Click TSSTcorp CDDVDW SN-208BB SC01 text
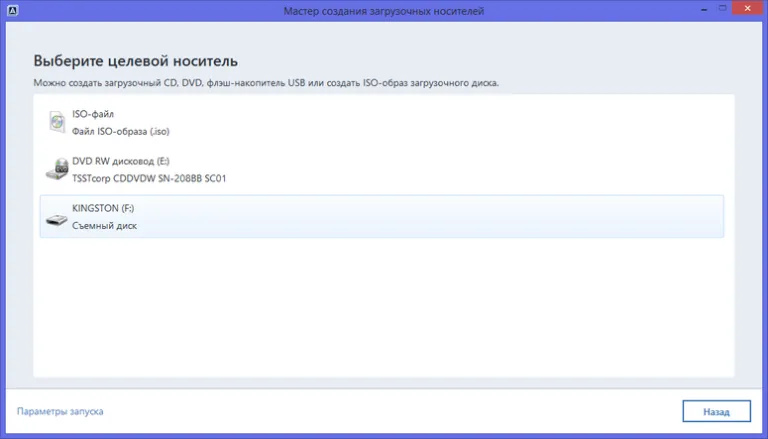This screenshot has width=768, height=439. 149,178
